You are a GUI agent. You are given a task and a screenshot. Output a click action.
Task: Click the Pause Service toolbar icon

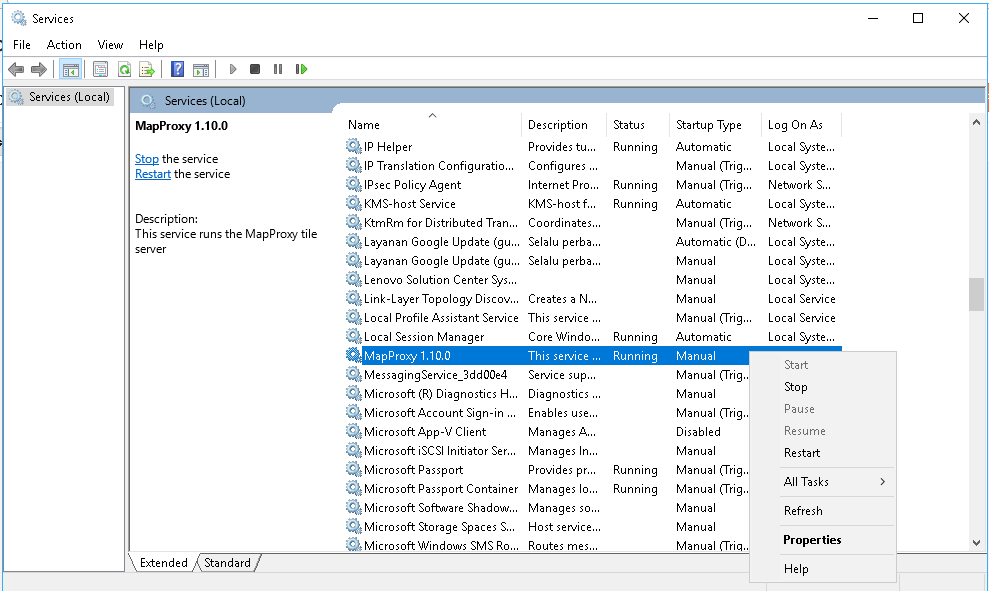pyautogui.click(x=278, y=69)
